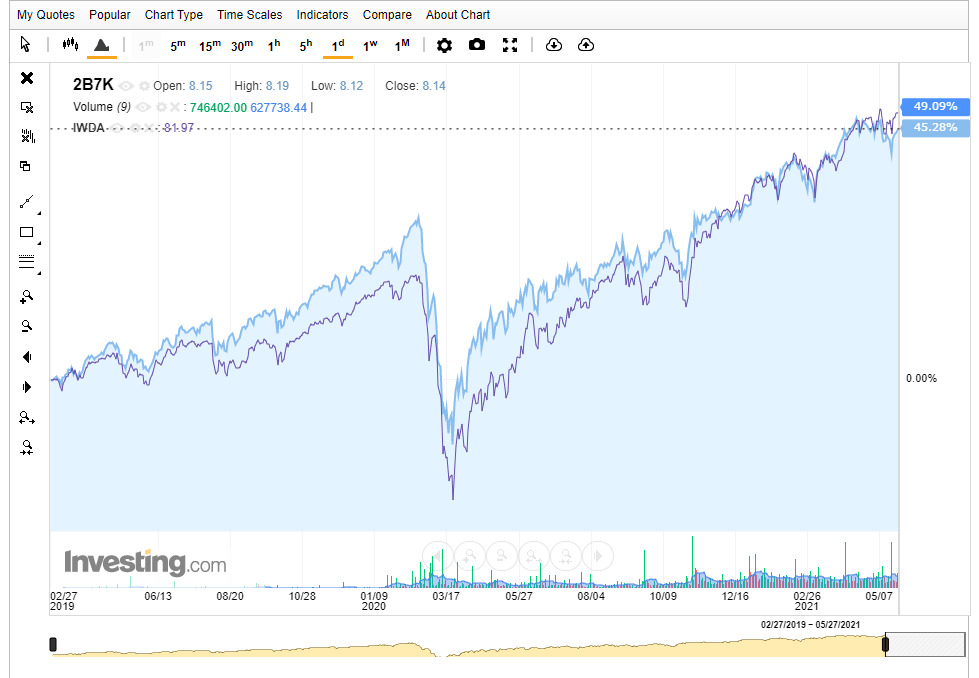Select the candlestick chart type icon
The width and height of the screenshot is (979, 678).
tap(69, 45)
